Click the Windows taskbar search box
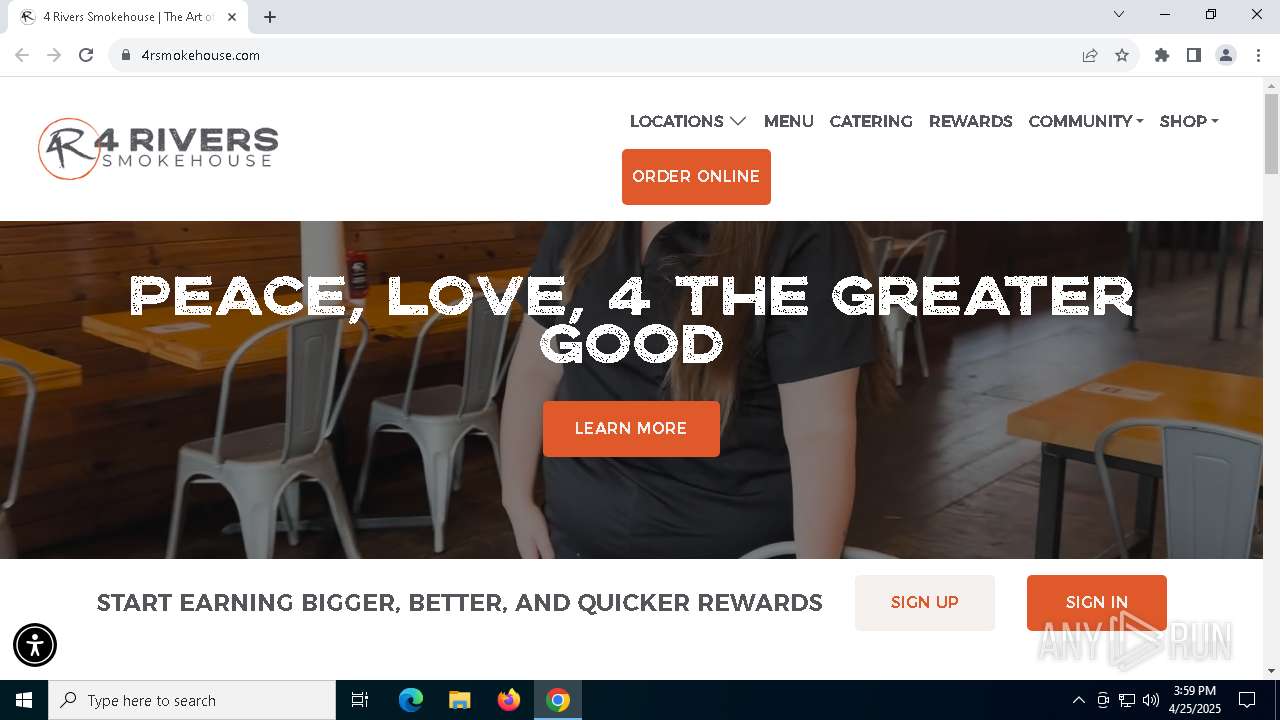This screenshot has width=1280, height=720. [x=192, y=700]
